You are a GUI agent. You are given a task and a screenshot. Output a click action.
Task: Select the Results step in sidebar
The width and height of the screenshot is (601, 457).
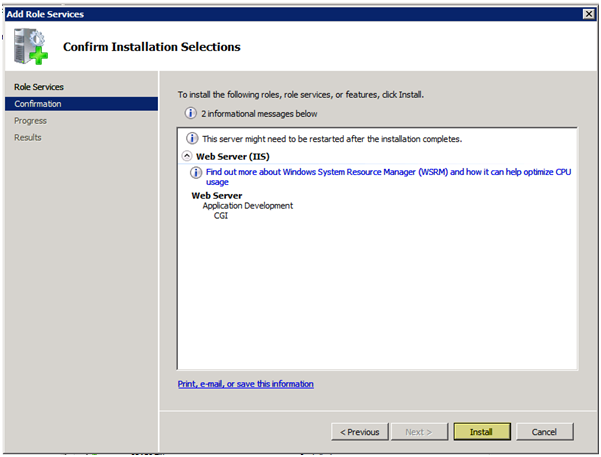click(28, 137)
